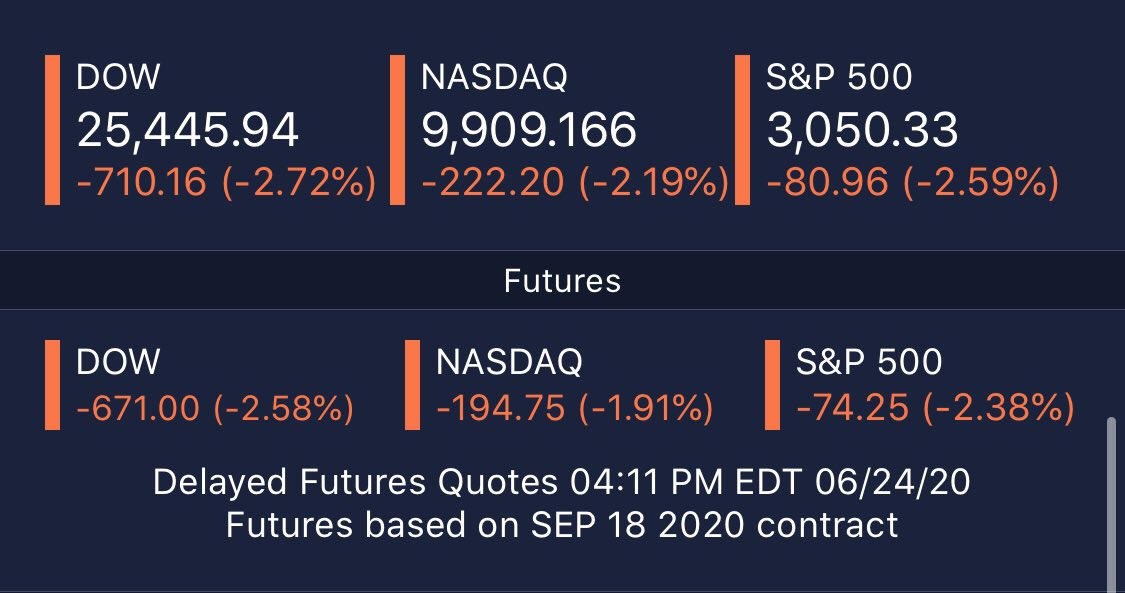Image resolution: width=1125 pixels, height=593 pixels.
Task: Open the S&P 500 index quote
Action: (x=839, y=78)
